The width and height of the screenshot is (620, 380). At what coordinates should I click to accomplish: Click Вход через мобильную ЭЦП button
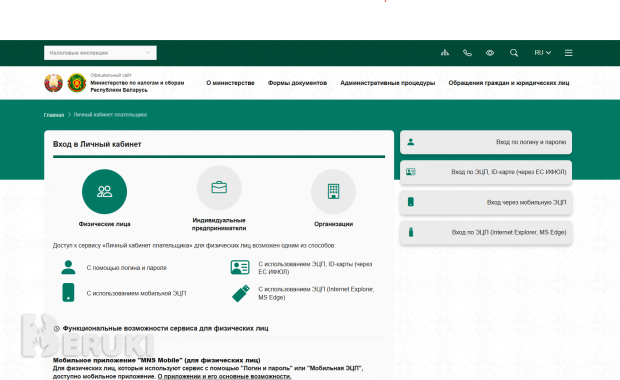tap(486, 202)
